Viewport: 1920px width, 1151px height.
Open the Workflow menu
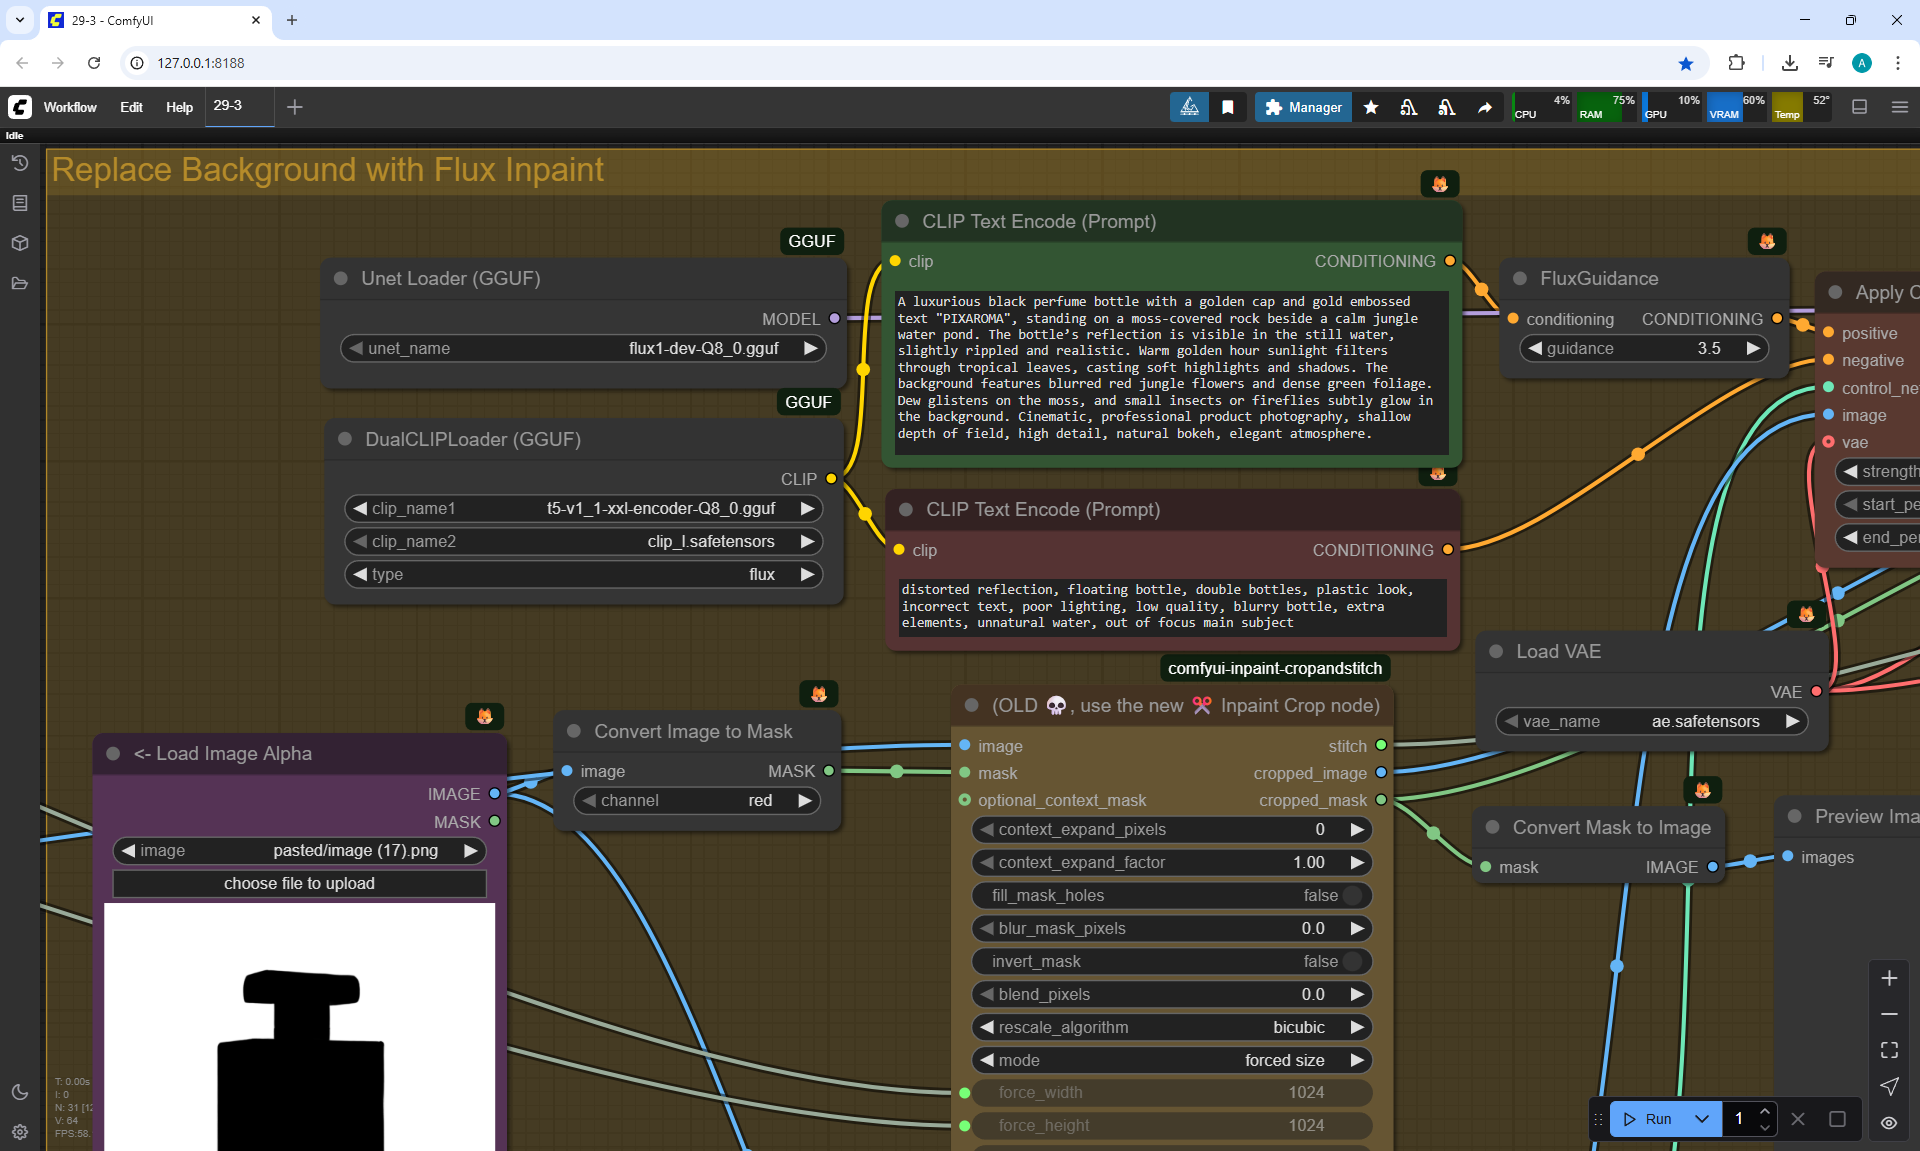click(70, 107)
